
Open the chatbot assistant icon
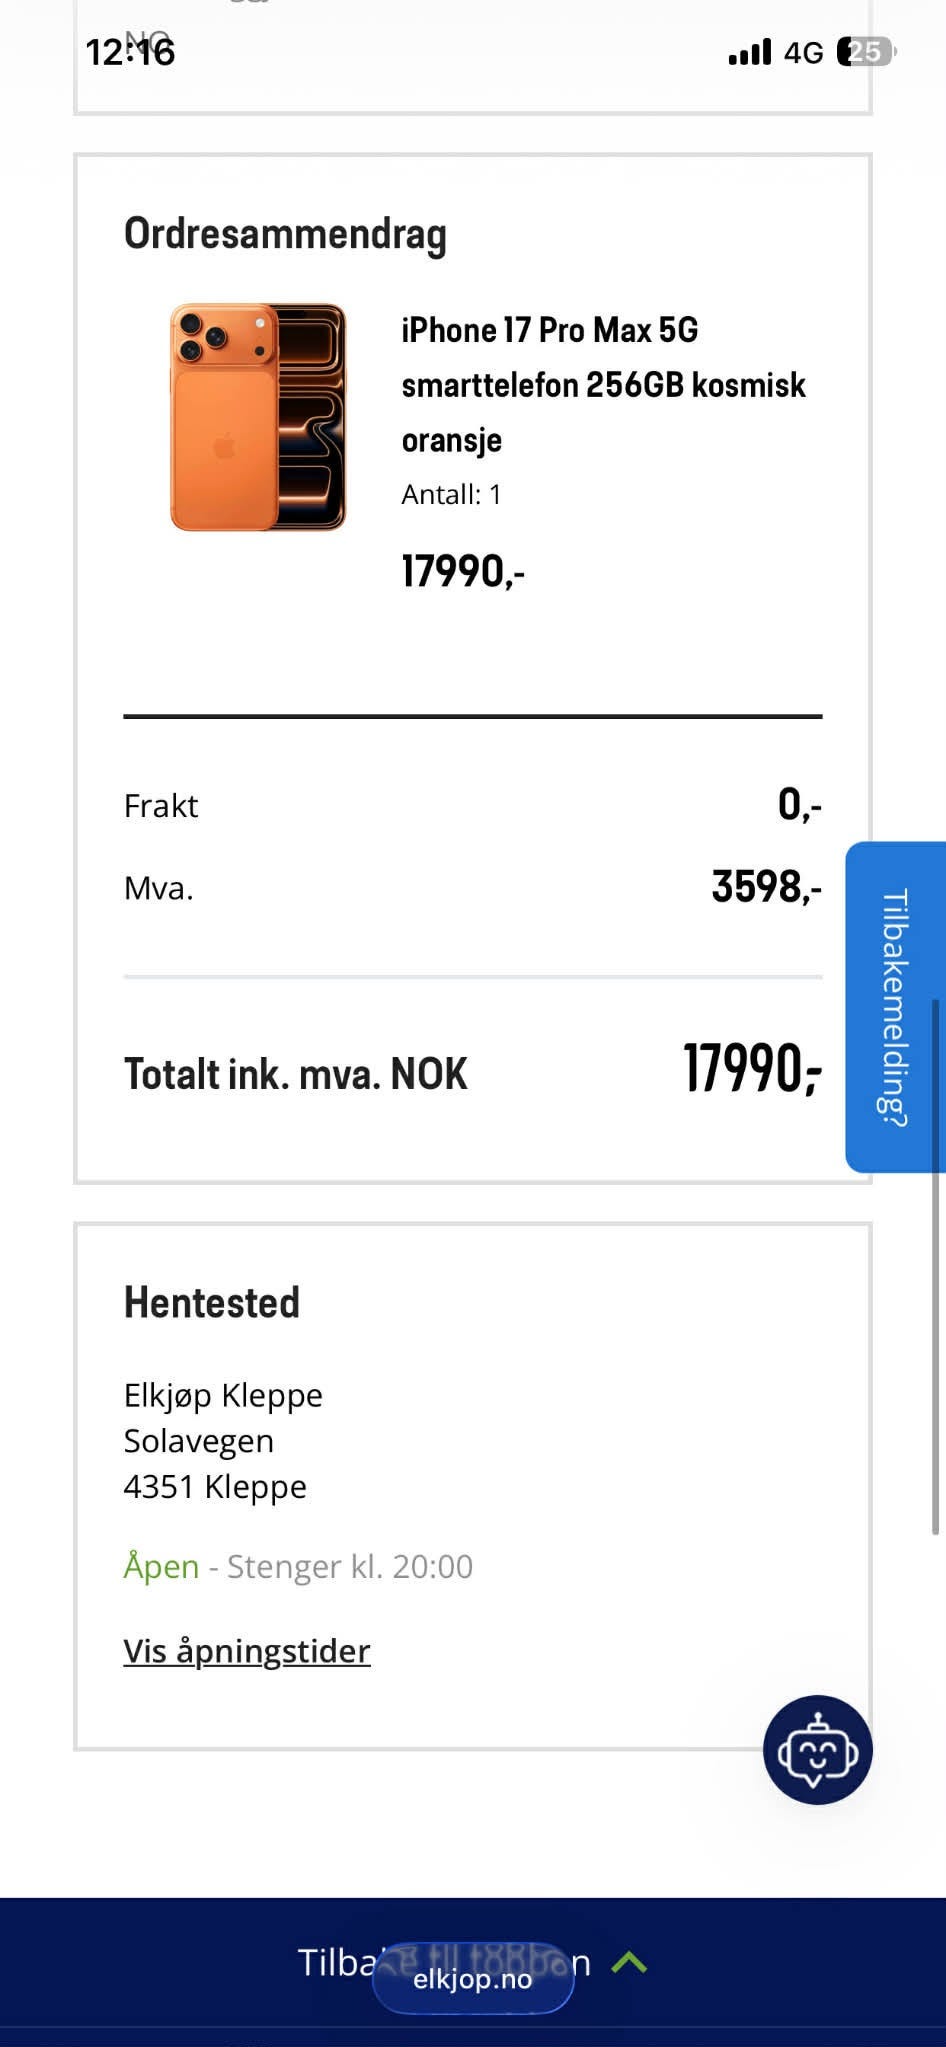[817, 1749]
